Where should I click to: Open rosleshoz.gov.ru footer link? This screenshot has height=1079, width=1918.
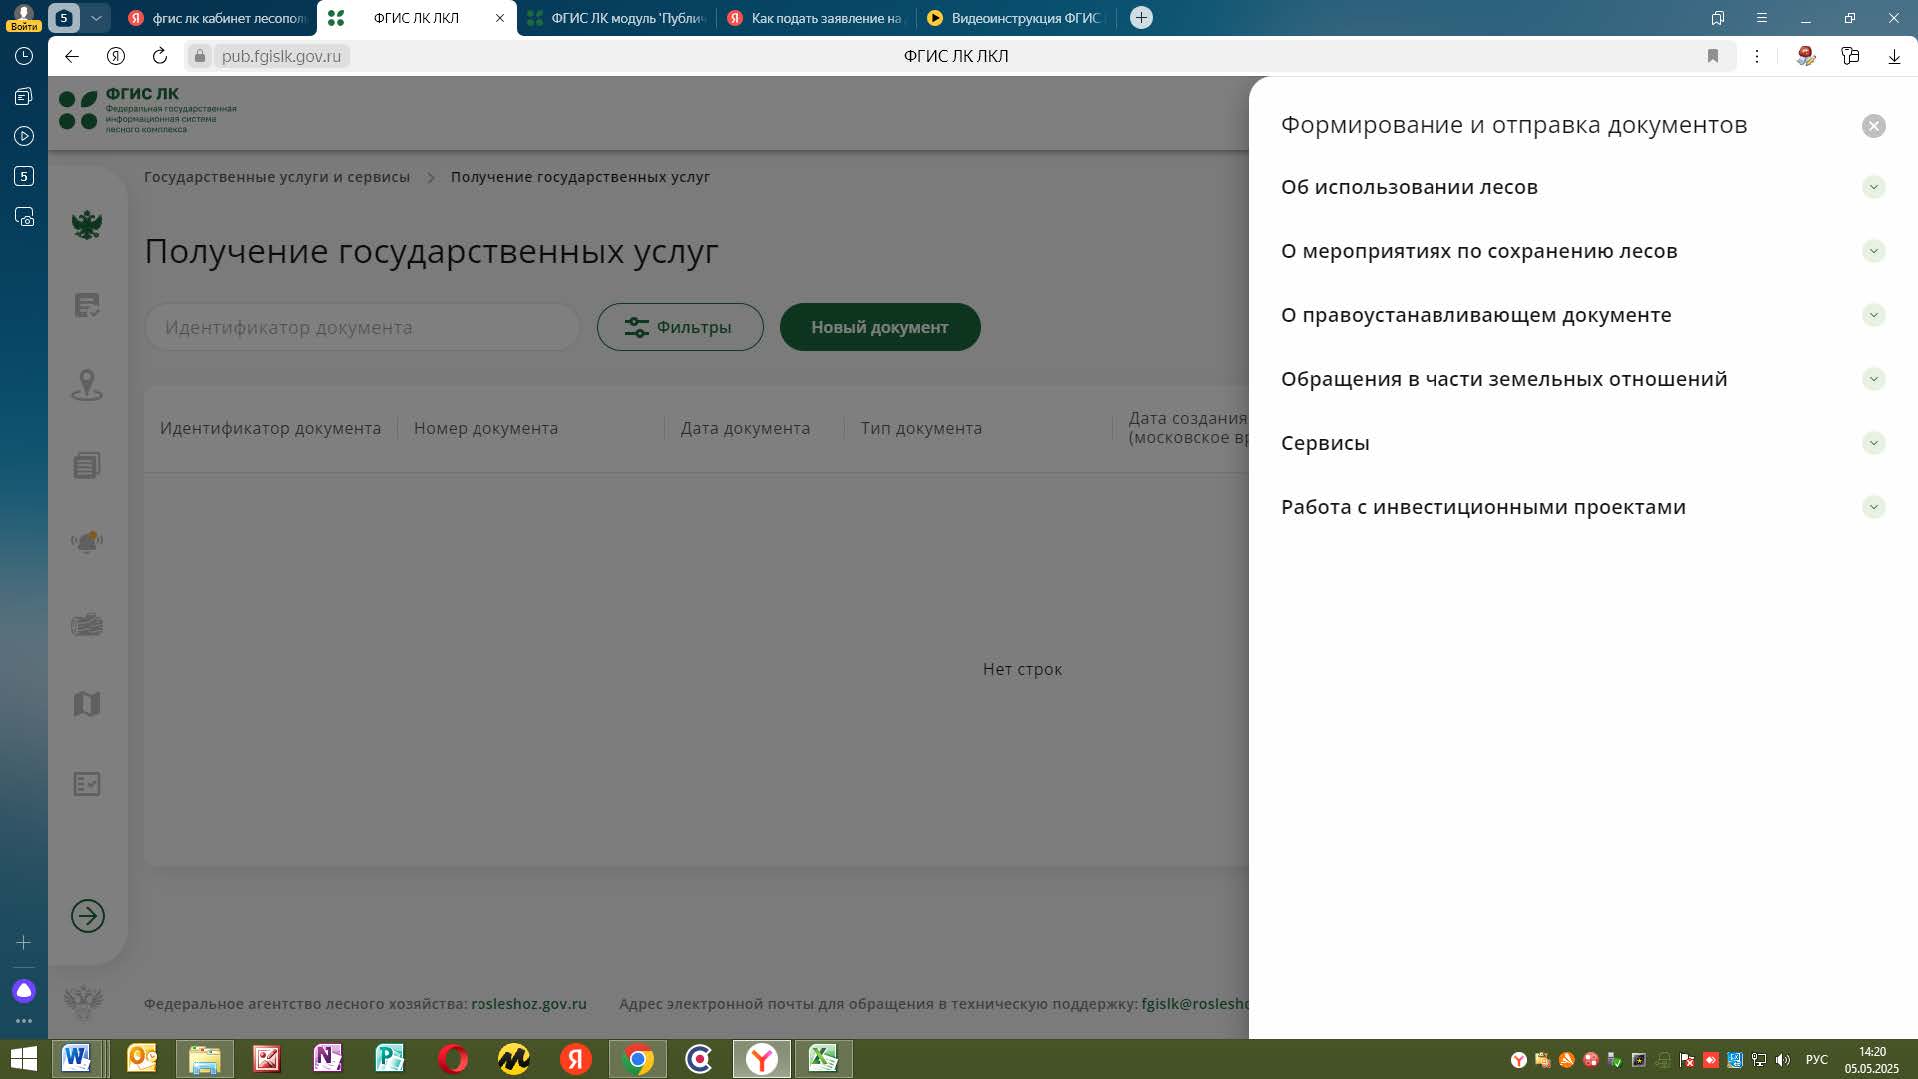[529, 1004]
